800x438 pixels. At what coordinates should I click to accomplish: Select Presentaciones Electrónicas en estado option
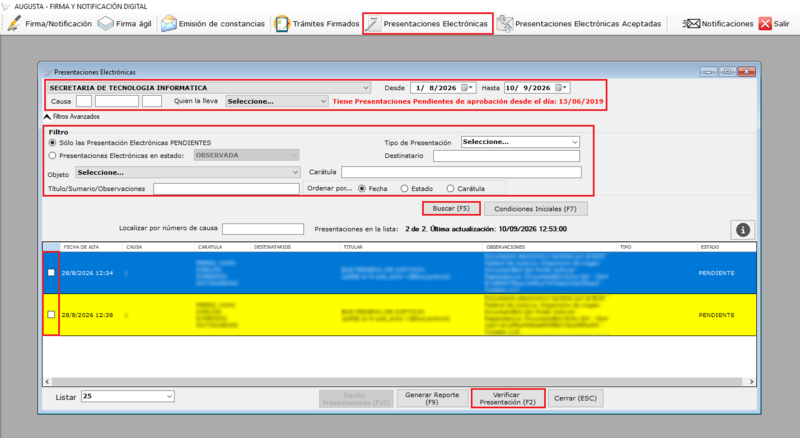click(52, 155)
